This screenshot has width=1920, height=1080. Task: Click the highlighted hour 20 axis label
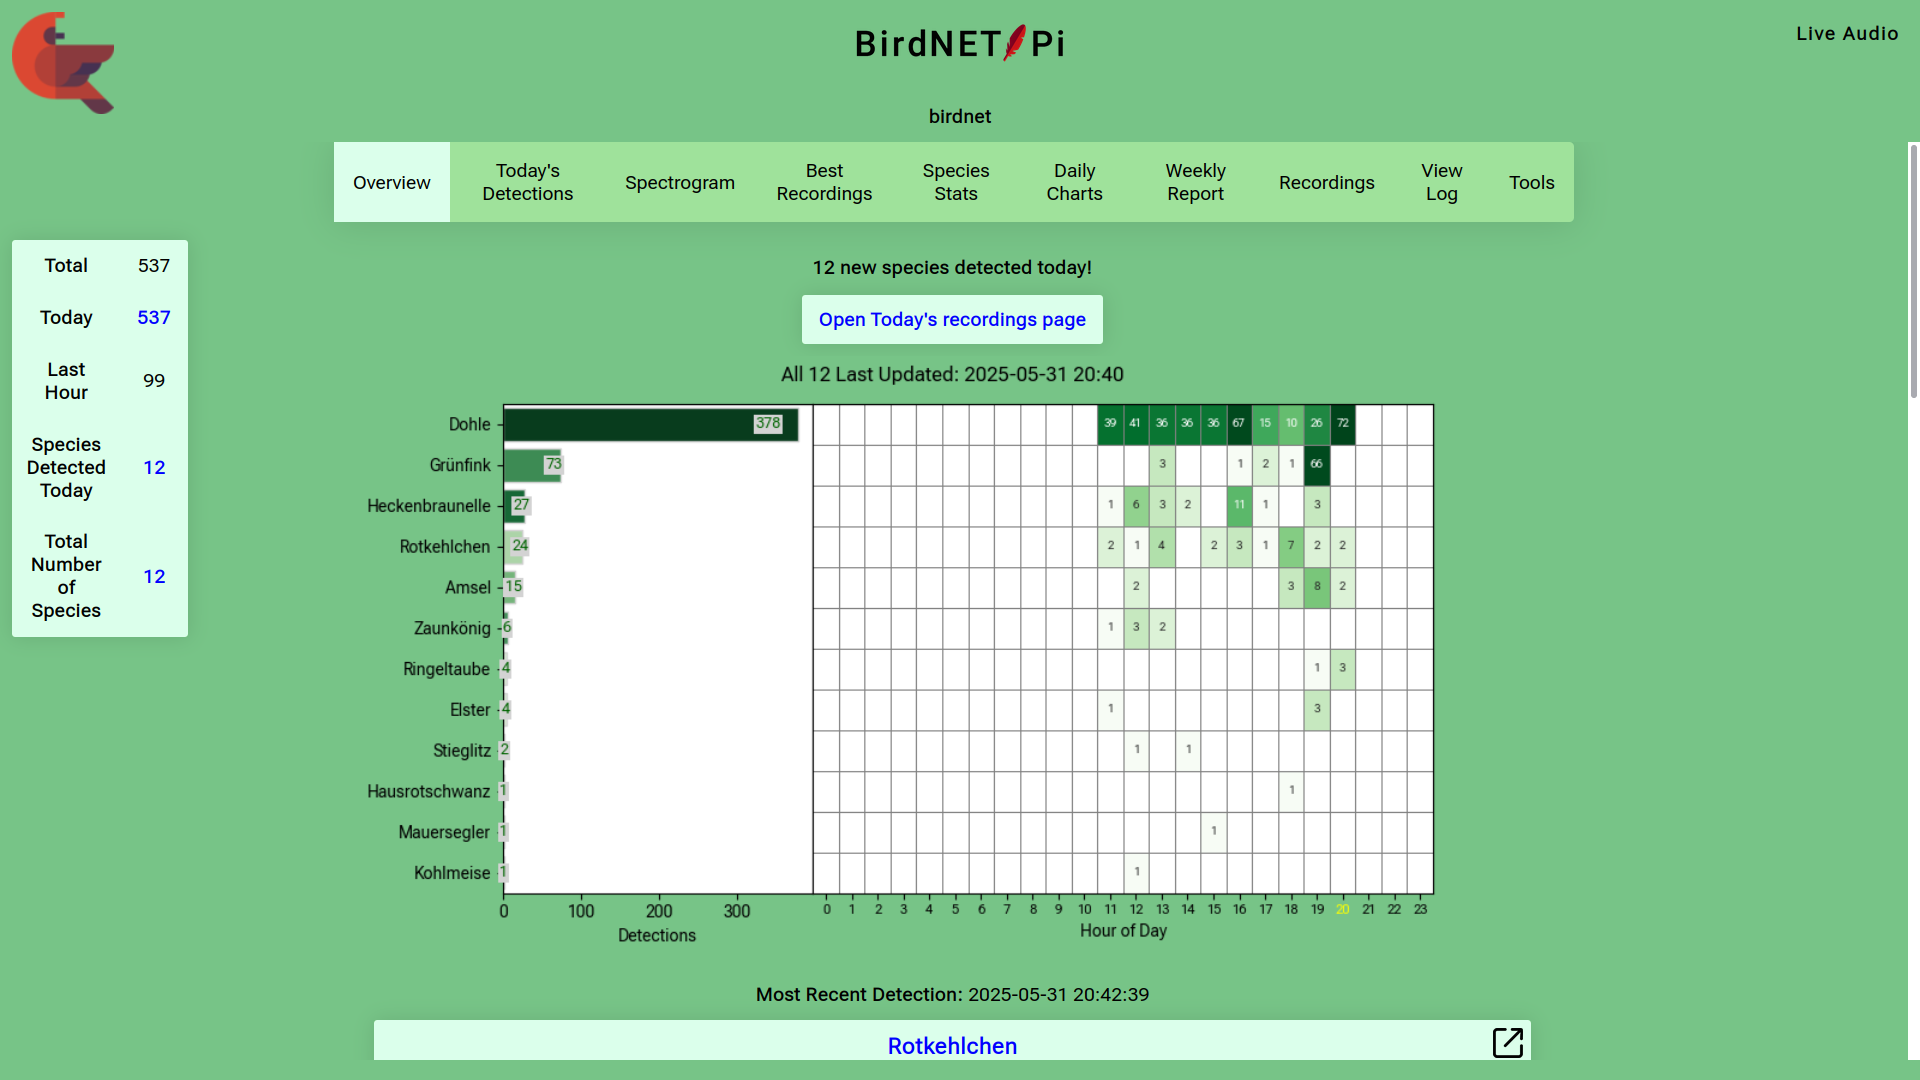pos(1343,909)
